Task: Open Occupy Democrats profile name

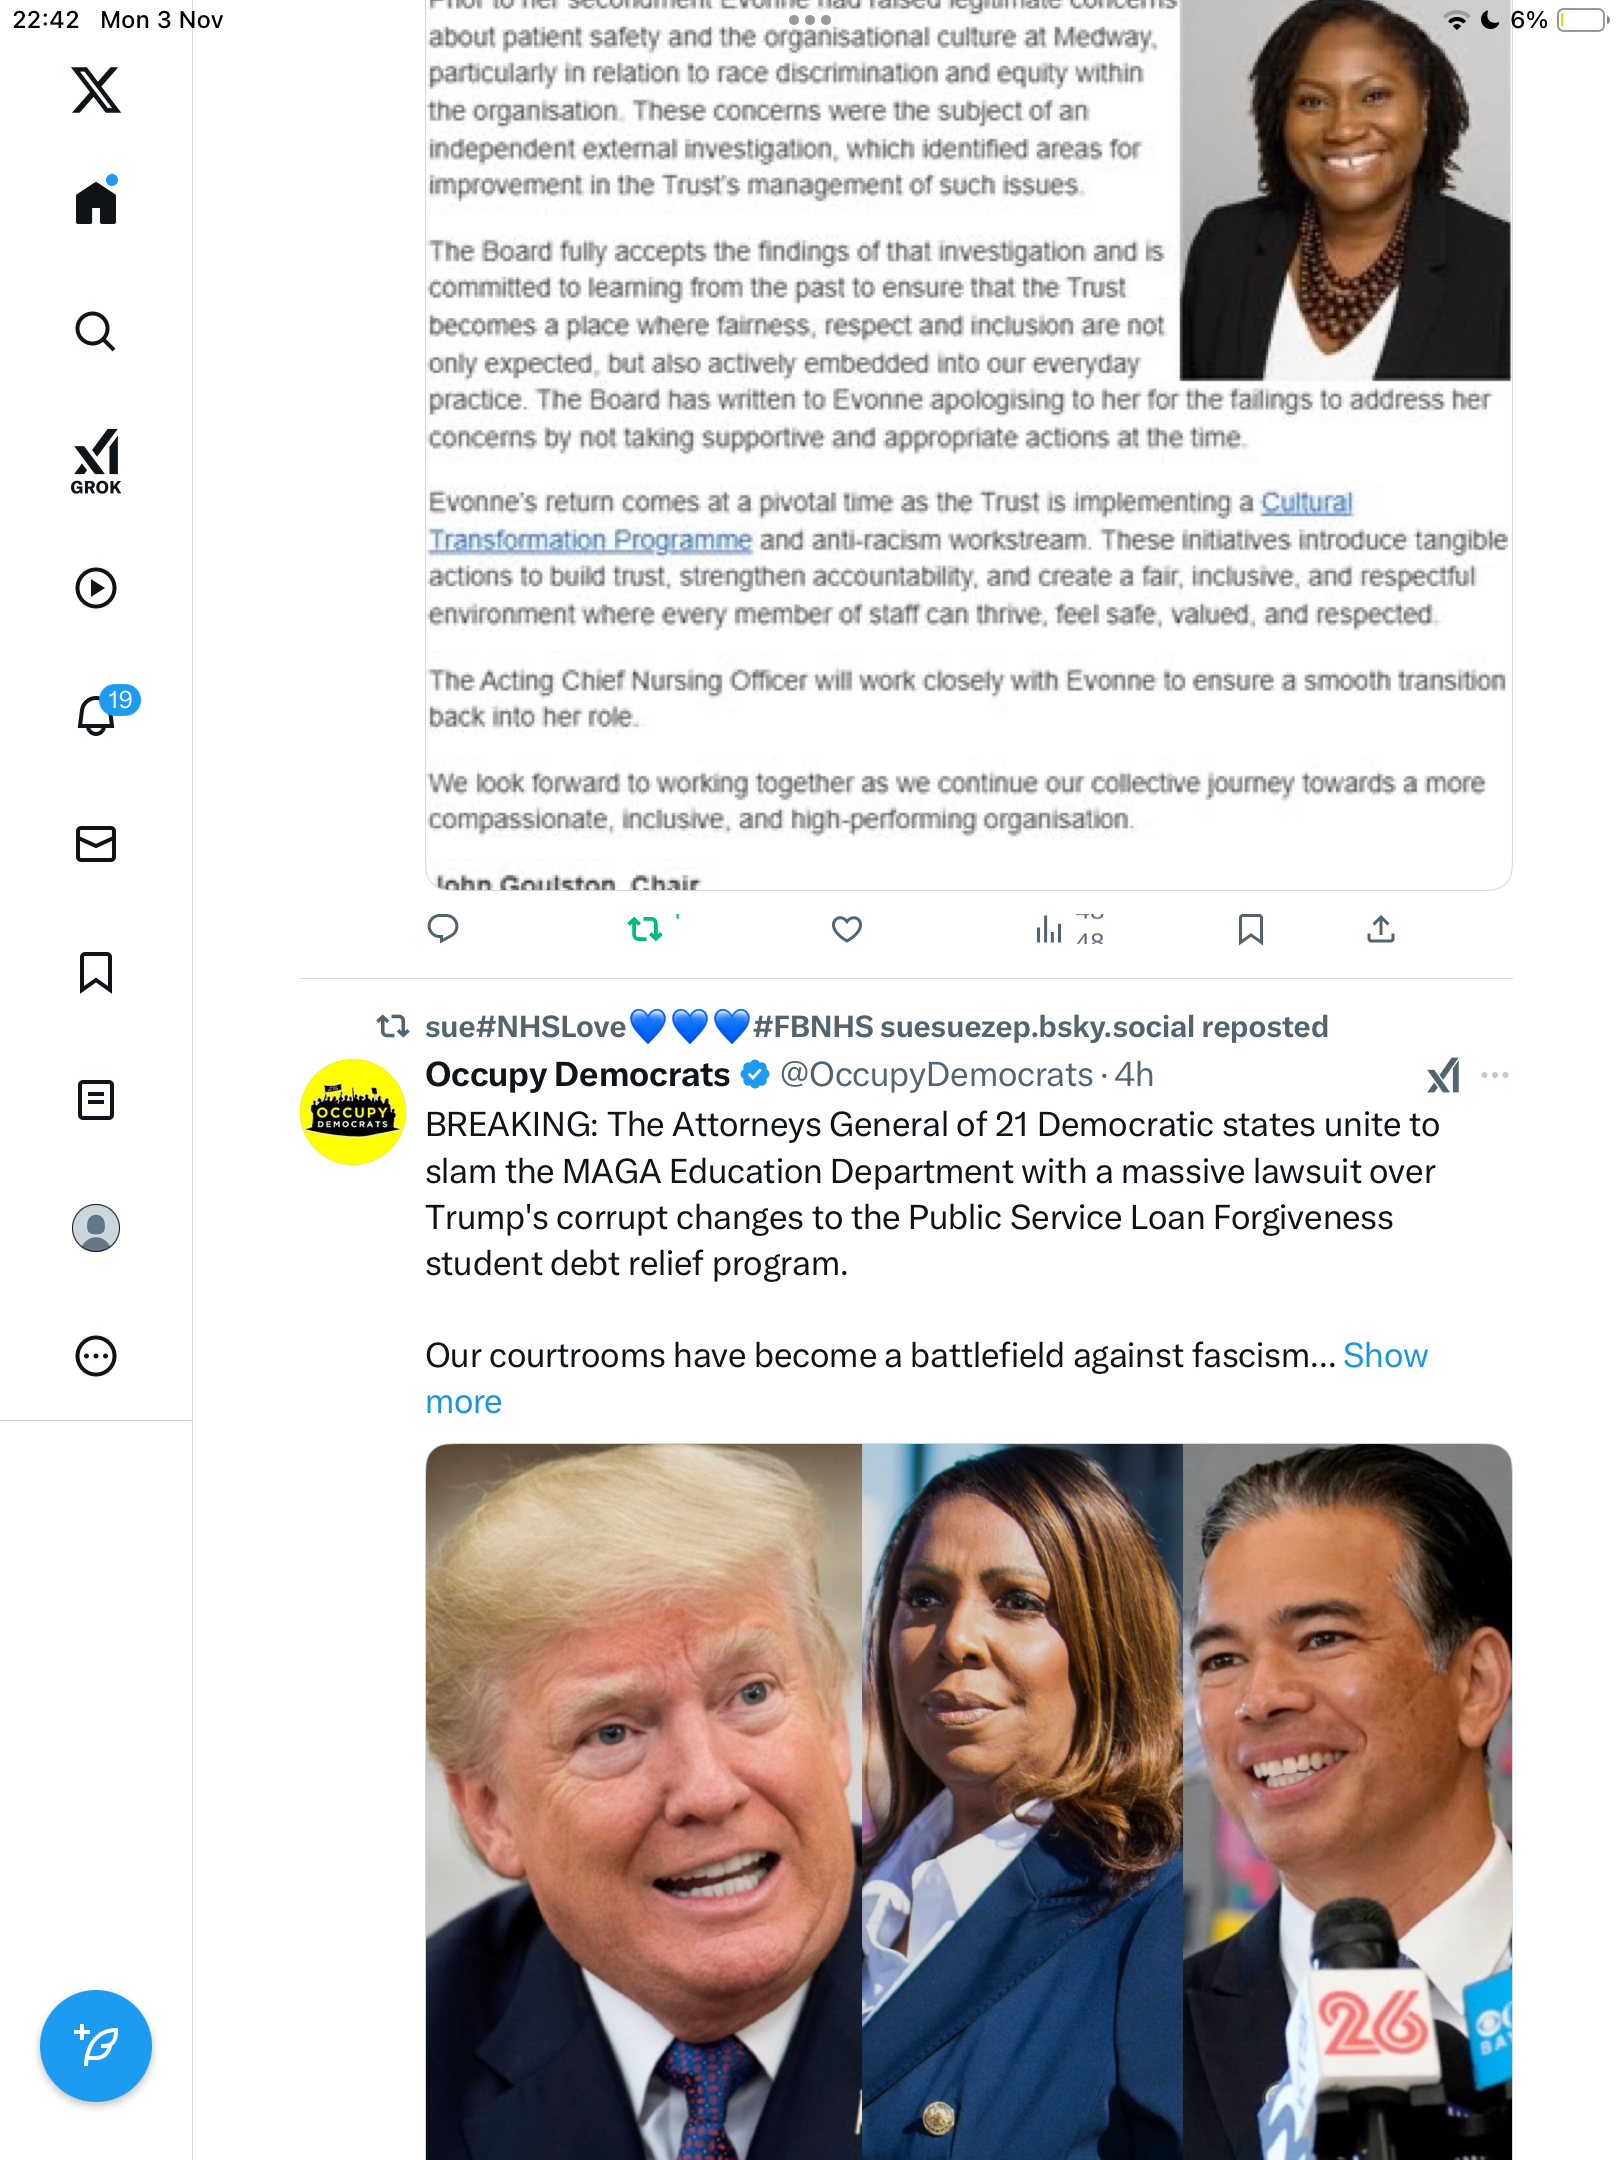Action: point(578,1075)
